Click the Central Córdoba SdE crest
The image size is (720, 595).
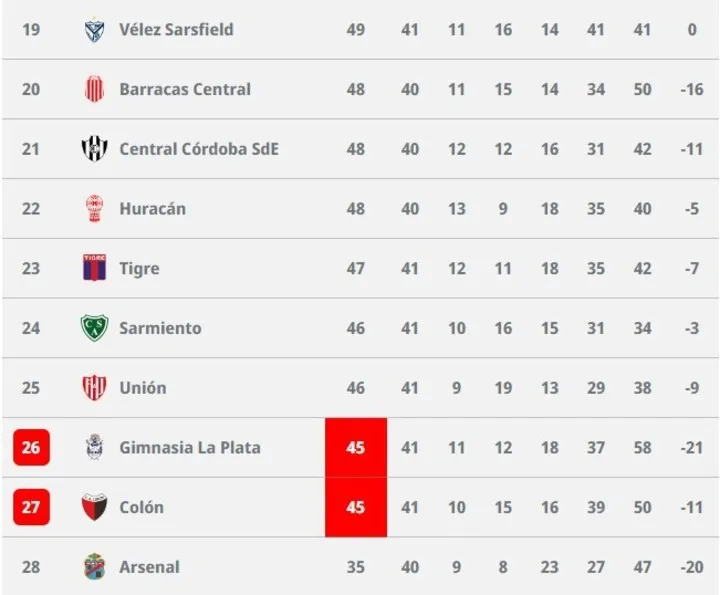(x=95, y=148)
